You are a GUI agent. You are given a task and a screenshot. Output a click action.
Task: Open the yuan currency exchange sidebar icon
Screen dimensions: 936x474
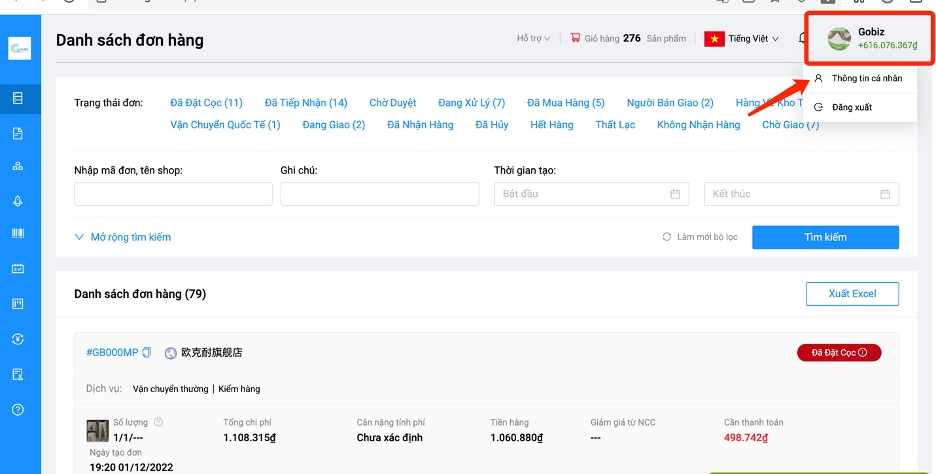tap(17, 339)
